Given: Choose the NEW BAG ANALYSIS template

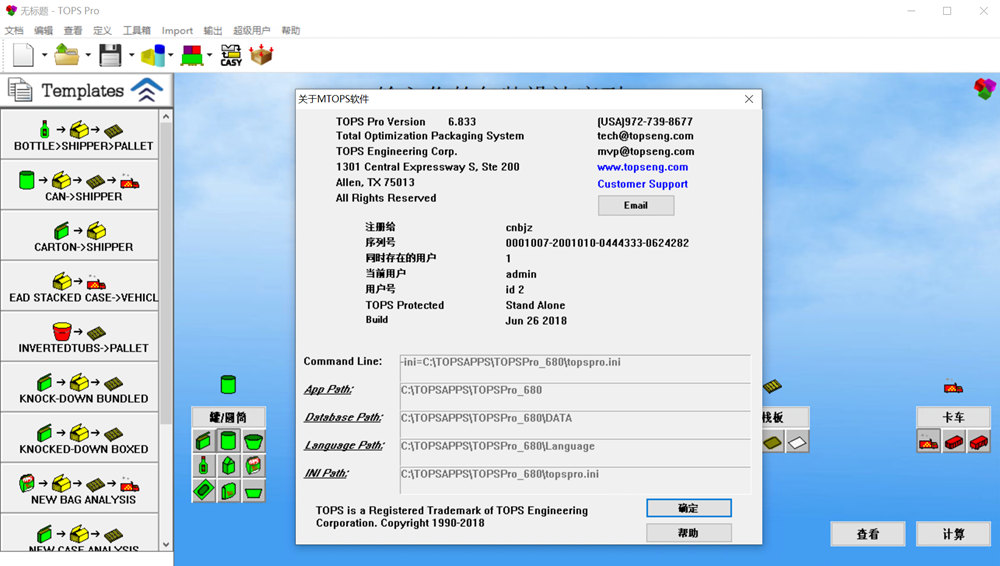Looking at the screenshot, I should click(x=80, y=488).
